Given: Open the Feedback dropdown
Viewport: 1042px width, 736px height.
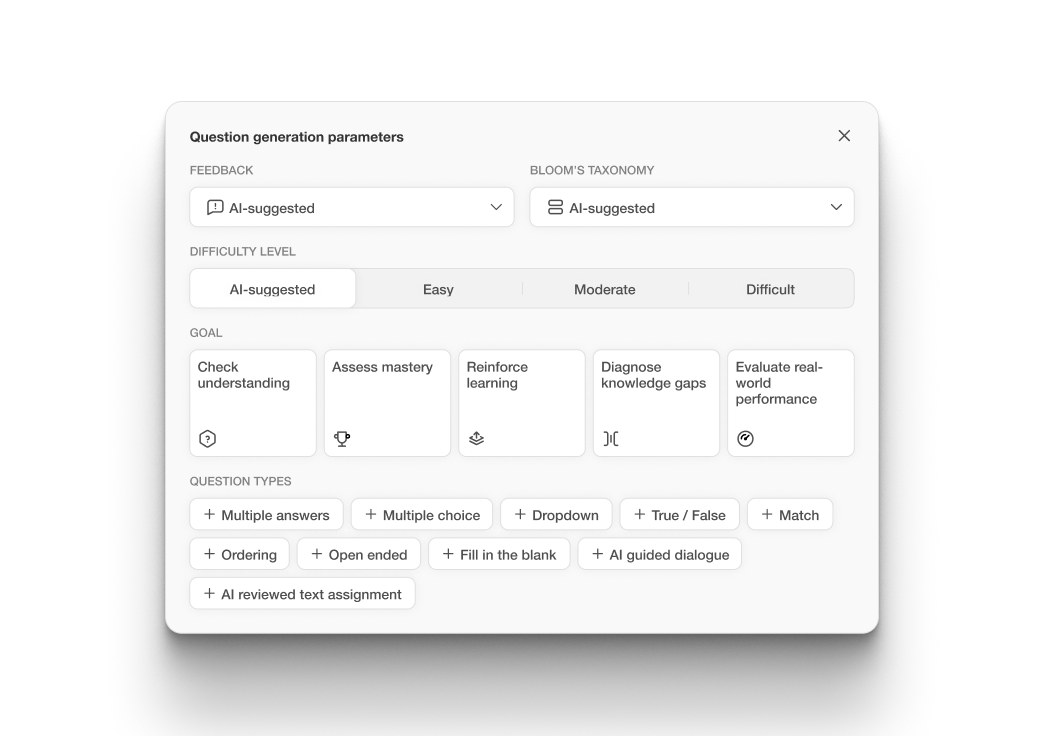Looking at the screenshot, I should click(x=351, y=207).
